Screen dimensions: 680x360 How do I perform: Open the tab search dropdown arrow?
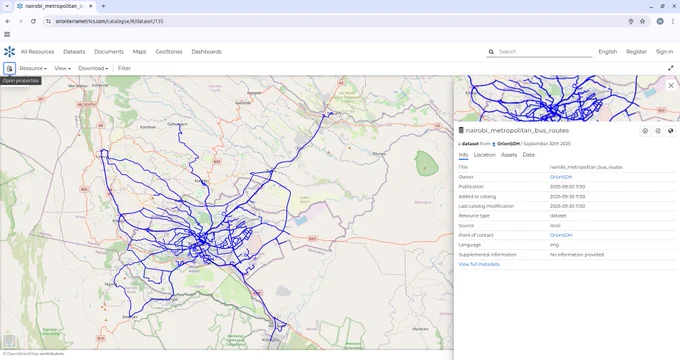7,6
